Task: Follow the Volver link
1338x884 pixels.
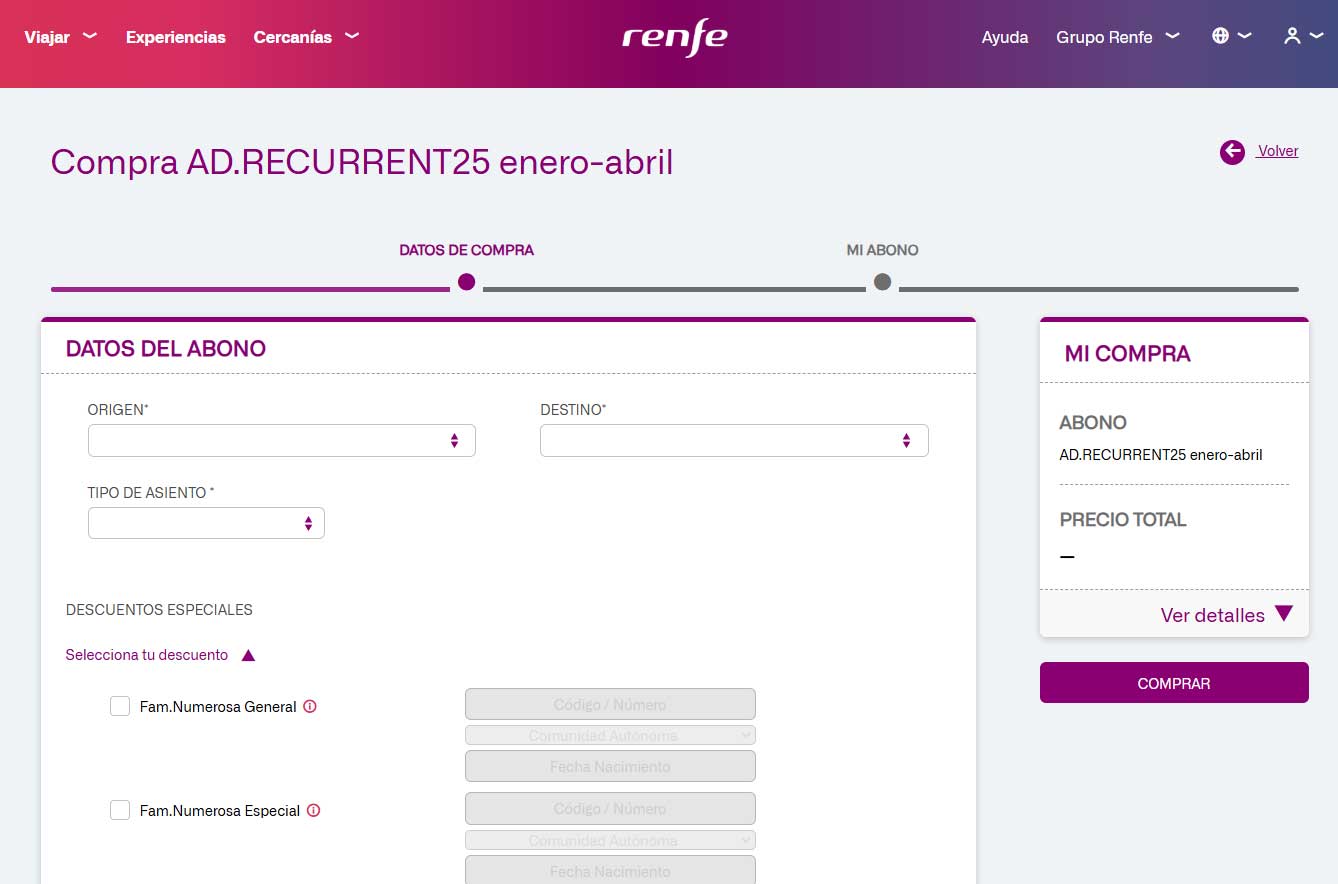Action: point(1277,151)
